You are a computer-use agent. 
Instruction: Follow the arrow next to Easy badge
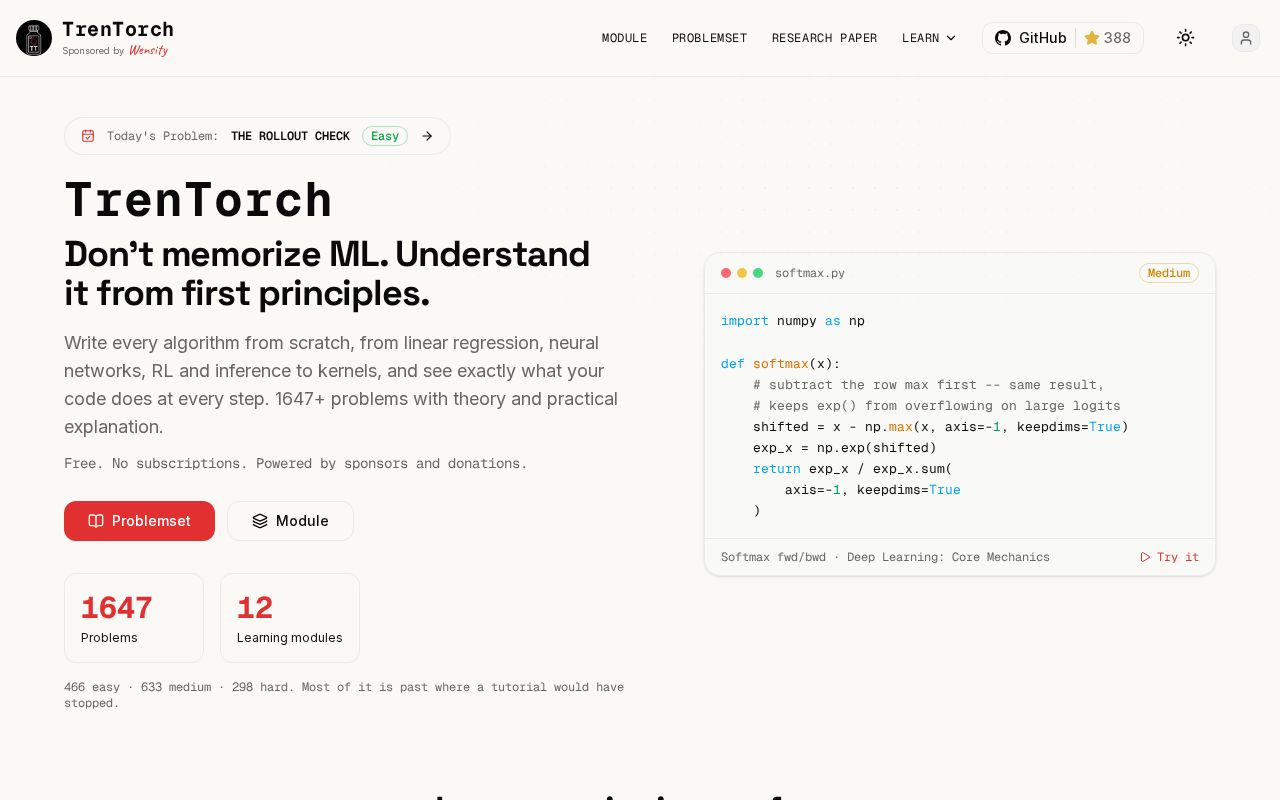tap(427, 136)
